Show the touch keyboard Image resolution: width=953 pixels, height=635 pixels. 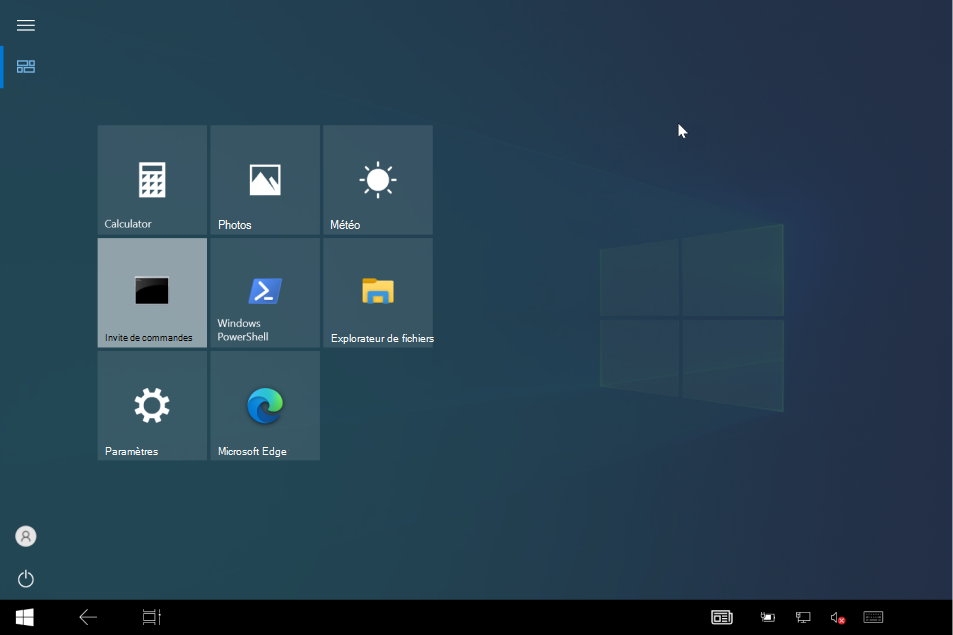[871, 617]
